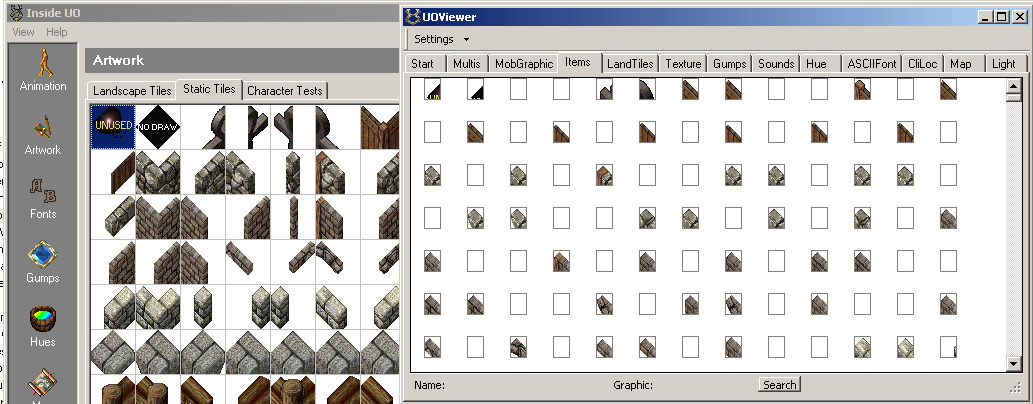Screen dimensions: 1033x404
Task: Switch to Items tab in UOViewer
Action: coord(578,62)
